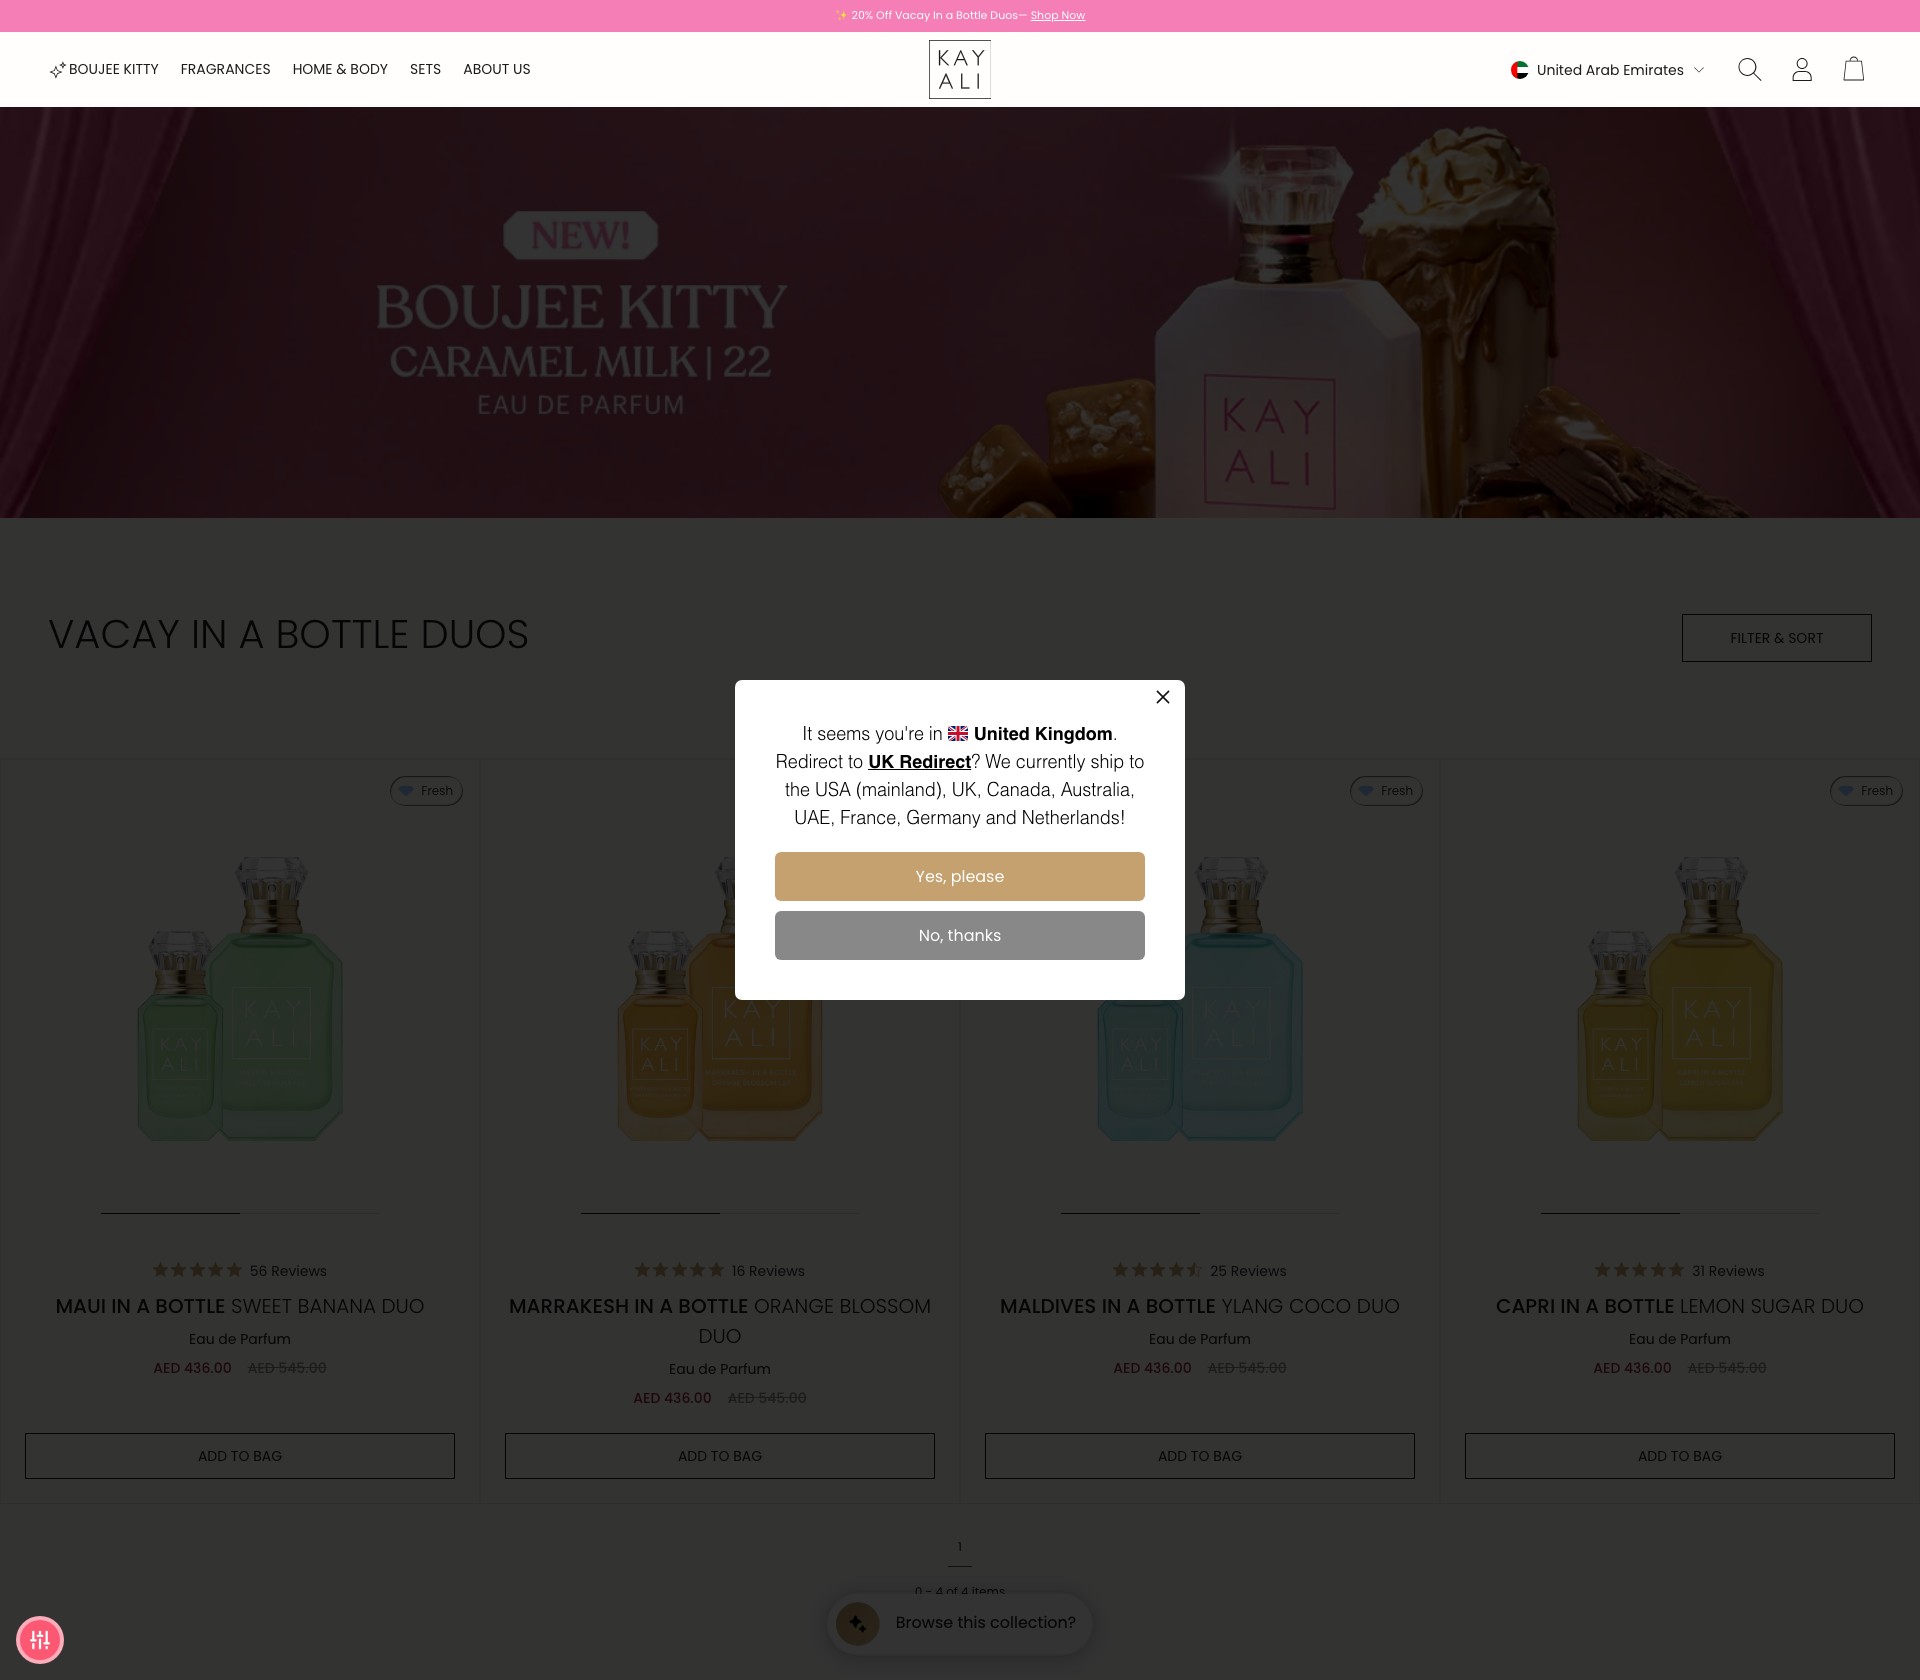Add Maldives Ylang Coco Duo to bag
Viewport: 1920px width, 1680px height.
click(1200, 1456)
